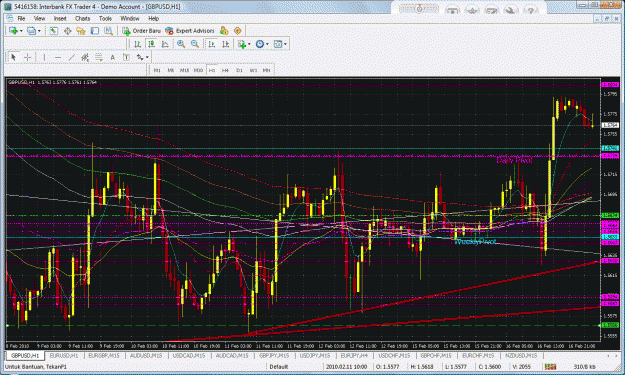Switch chart to Candlesticks style
625x375 pixels.
pyautogui.click(x=151, y=44)
